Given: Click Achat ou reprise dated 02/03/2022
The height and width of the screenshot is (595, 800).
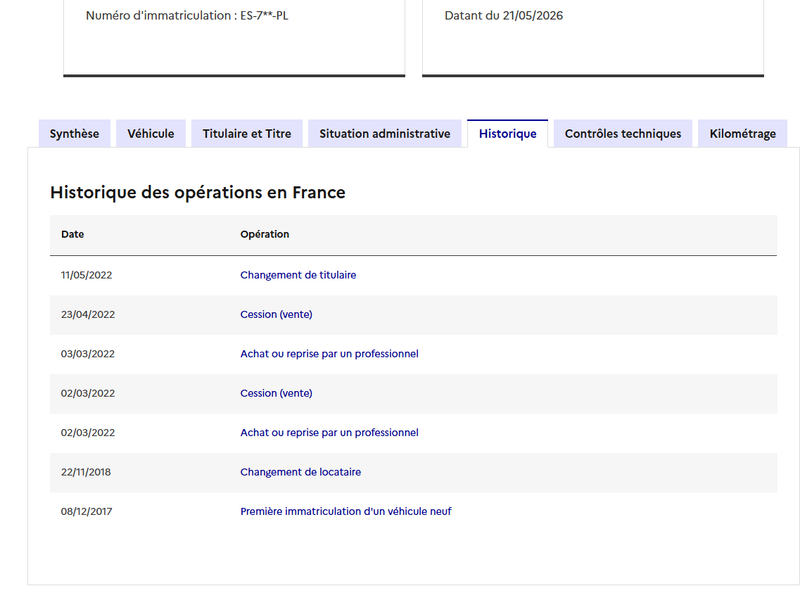Looking at the screenshot, I should [329, 432].
